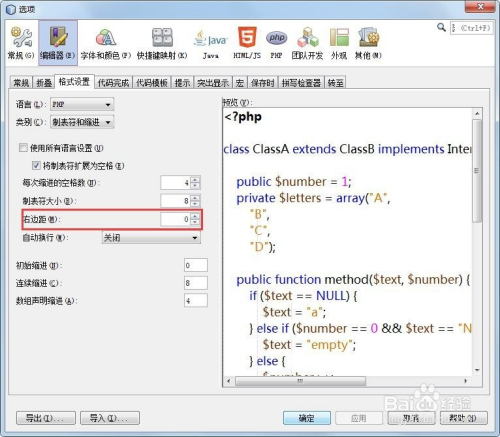Click the 右边距 right margin field
The width and height of the screenshot is (500, 437).
click(x=175, y=219)
